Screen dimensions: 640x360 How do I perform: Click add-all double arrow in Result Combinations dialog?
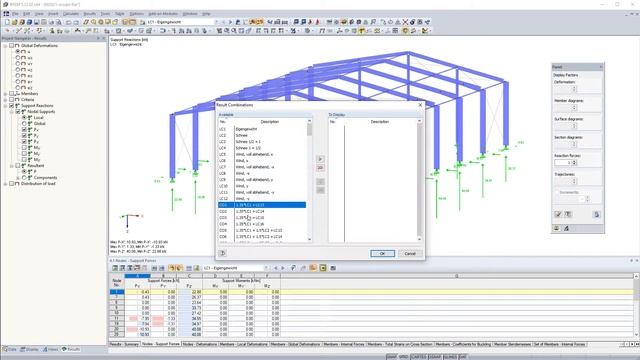[320, 168]
